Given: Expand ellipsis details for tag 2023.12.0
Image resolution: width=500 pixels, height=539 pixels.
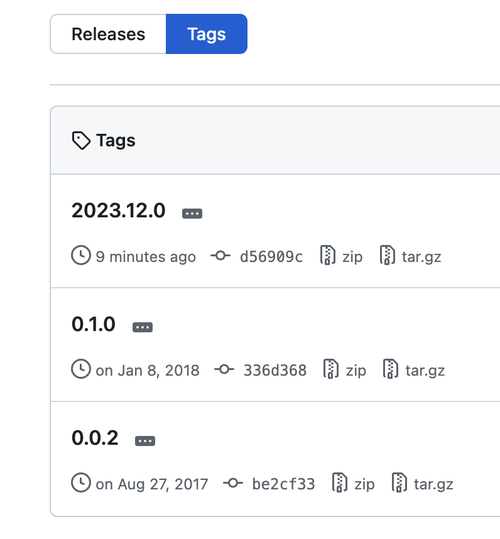Looking at the screenshot, I should 192,213.
